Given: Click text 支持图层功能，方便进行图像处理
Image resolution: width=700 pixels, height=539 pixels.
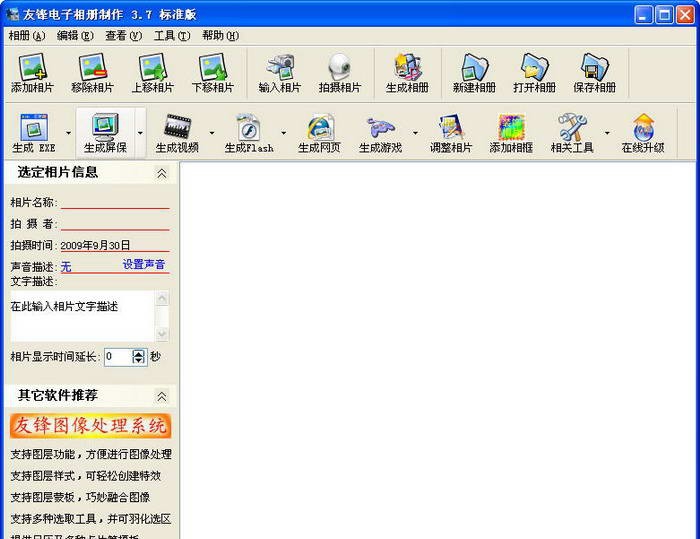Looking at the screenshot, I should pos(91,454).
